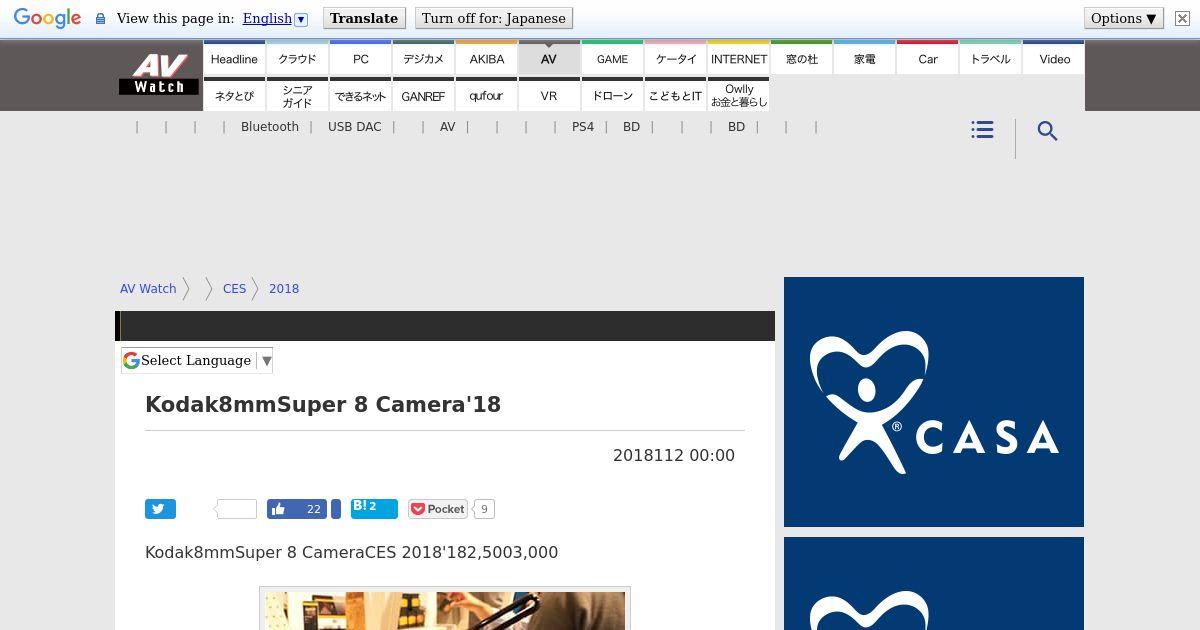Close the Google Translate bar

coord(1182,18)
